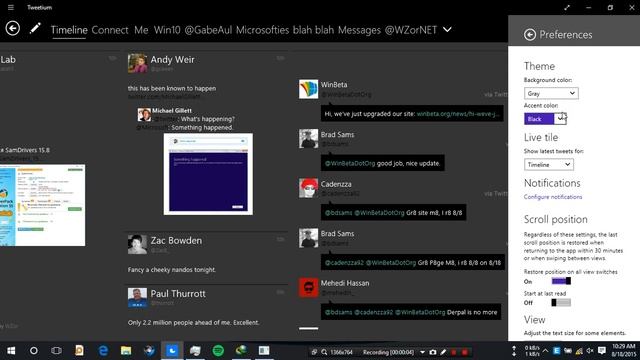Image resolution: width=640 pixels, height=360 pixels.
Task: Click Michael Gillett's small avatar
Action: [144, 115]
